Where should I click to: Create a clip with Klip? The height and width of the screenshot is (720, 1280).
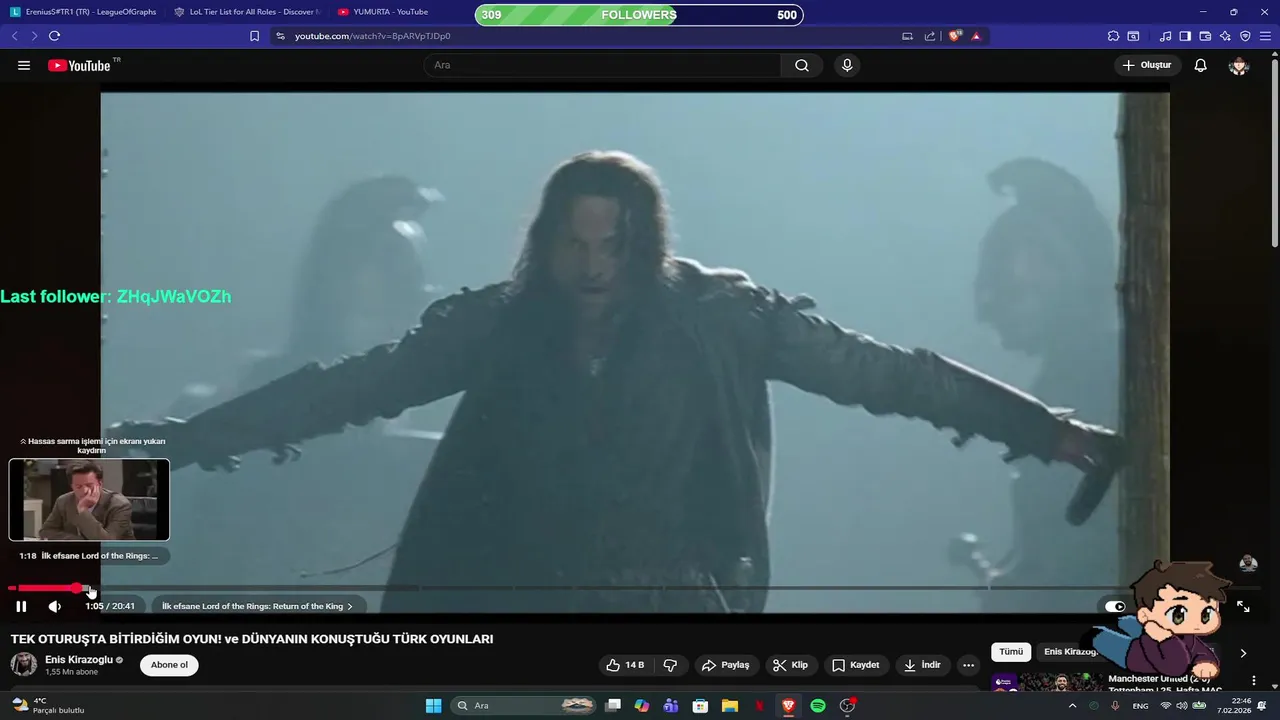coord(790,665)
